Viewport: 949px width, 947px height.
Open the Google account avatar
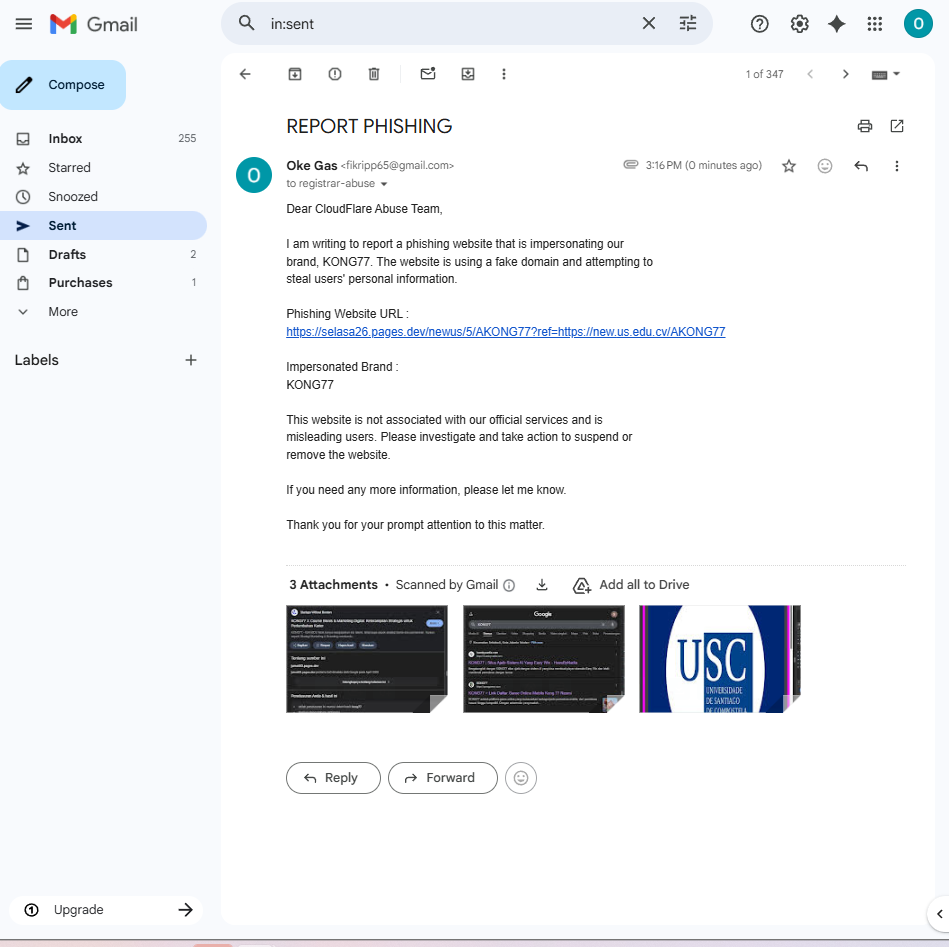918,24
